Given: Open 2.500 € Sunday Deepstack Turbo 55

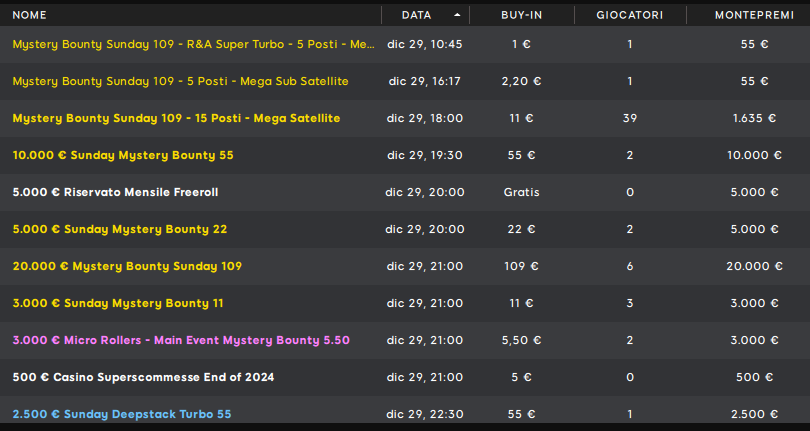Looking at the screenshot, I should click(123, 414).
